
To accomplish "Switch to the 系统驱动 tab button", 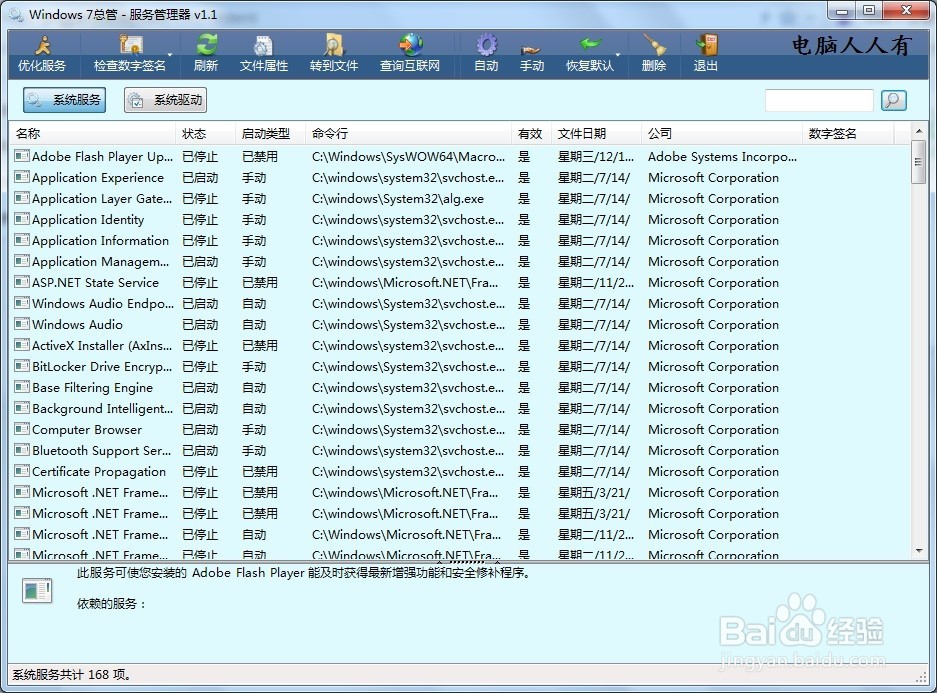I will [166, 100].
